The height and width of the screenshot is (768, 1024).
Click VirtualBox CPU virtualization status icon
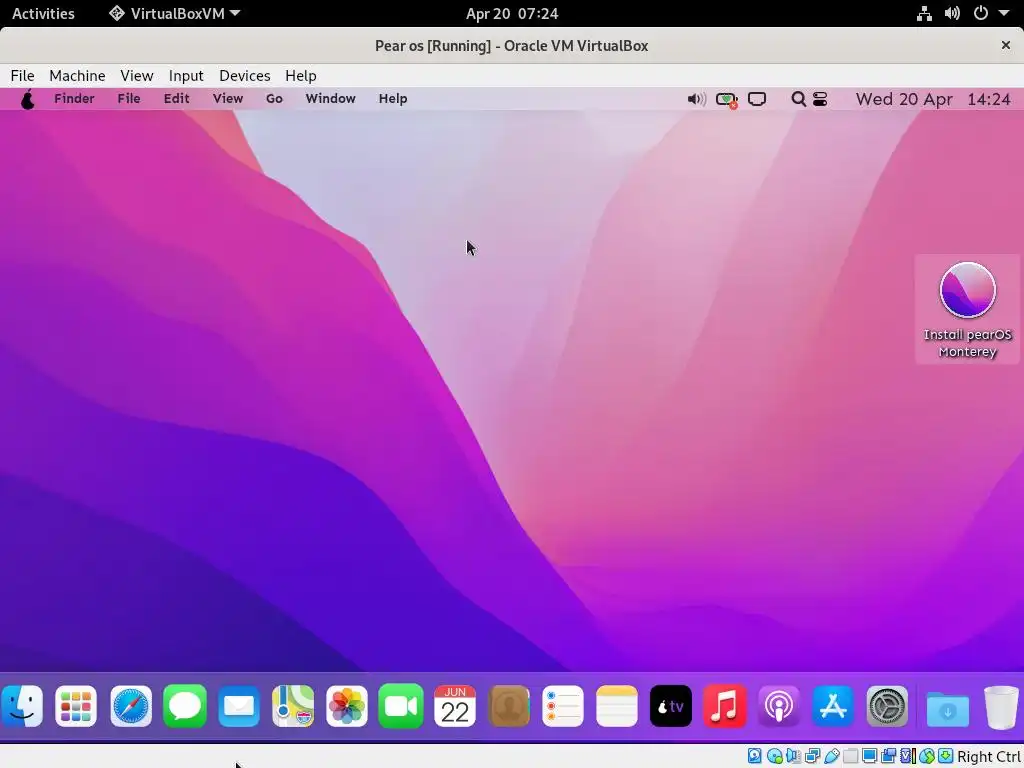click(x=908, y=756)
